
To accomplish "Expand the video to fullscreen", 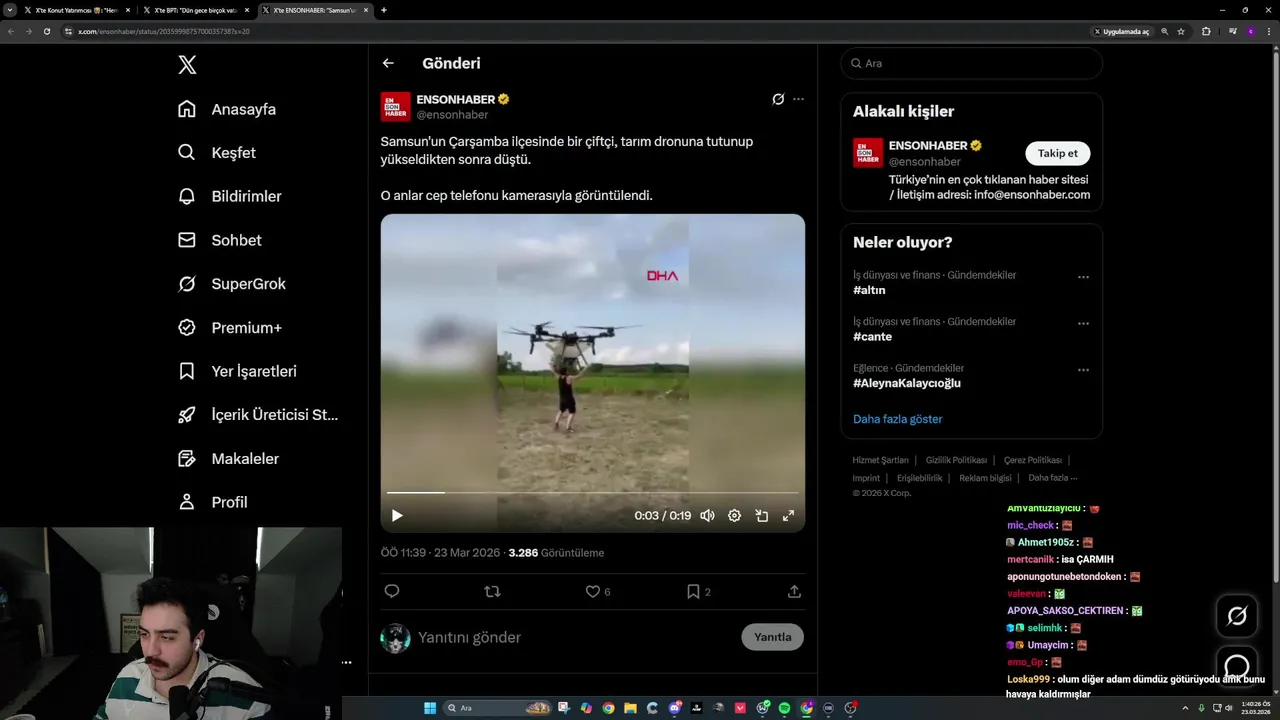I will click(x=788, y=516).
